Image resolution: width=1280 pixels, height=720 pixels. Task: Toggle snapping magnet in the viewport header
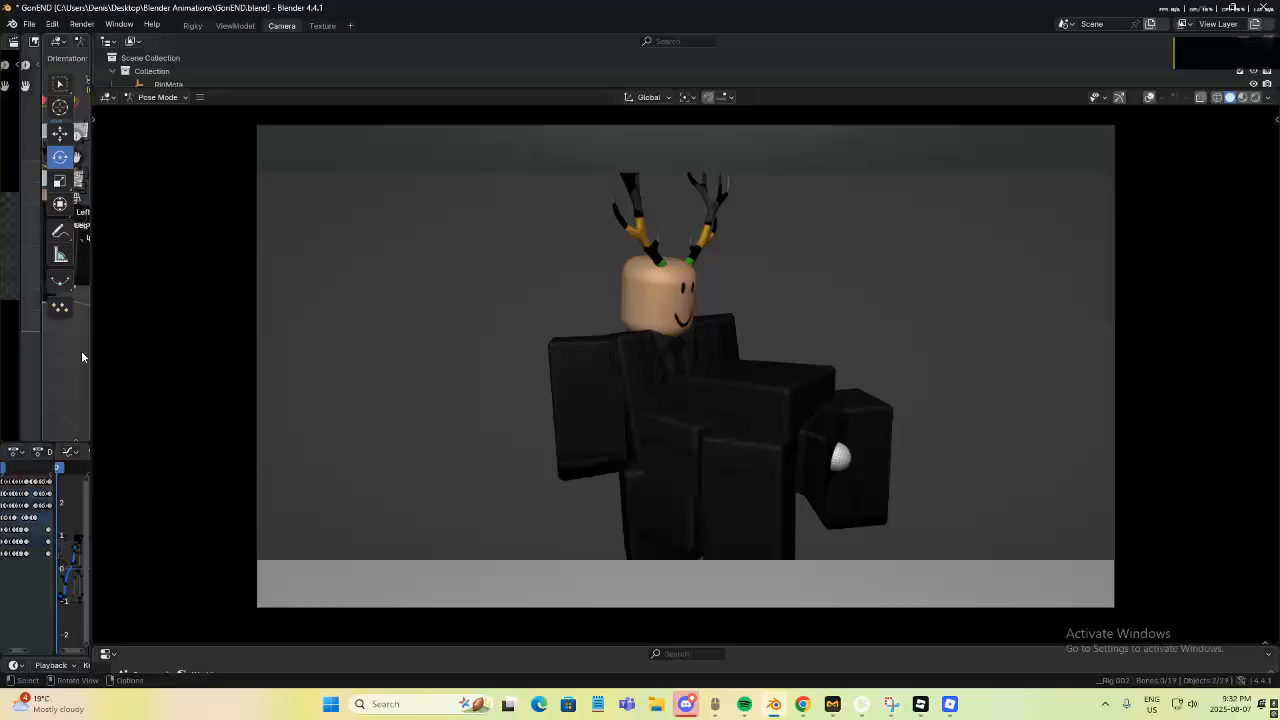(708, 97)
